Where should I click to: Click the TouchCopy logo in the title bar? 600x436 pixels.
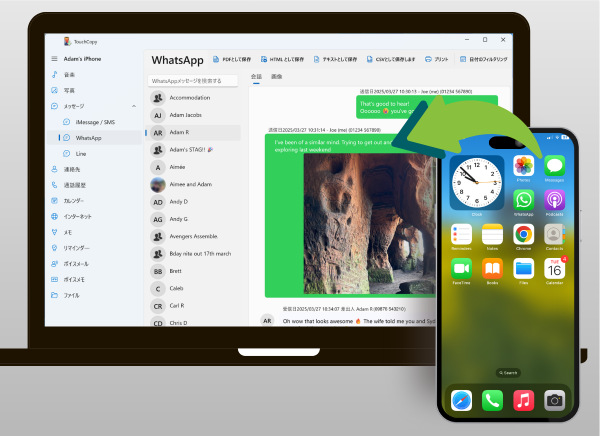pos(67,41)
